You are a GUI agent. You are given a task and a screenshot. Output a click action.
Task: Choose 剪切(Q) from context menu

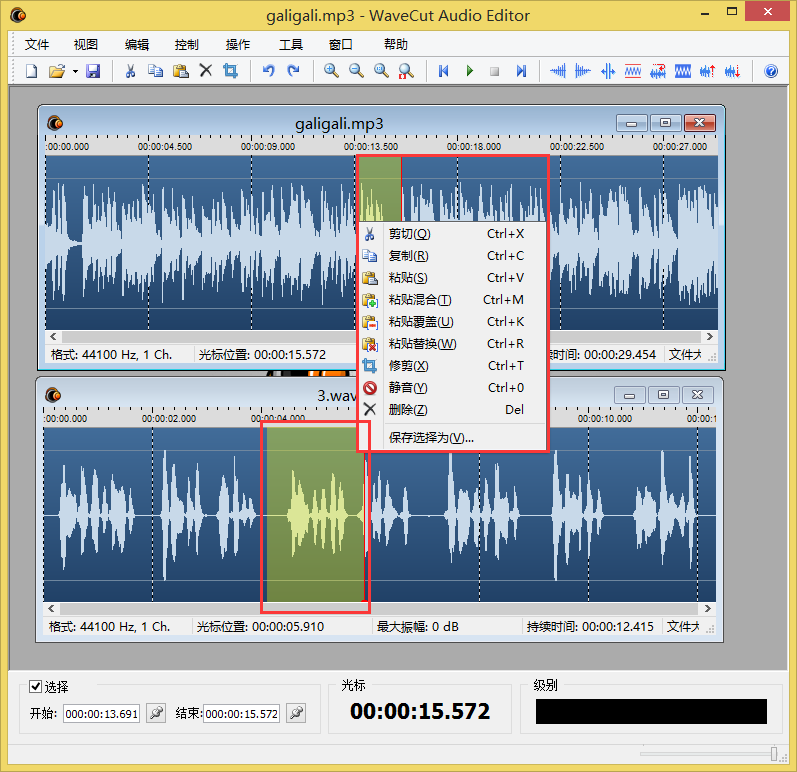(452, 234)
